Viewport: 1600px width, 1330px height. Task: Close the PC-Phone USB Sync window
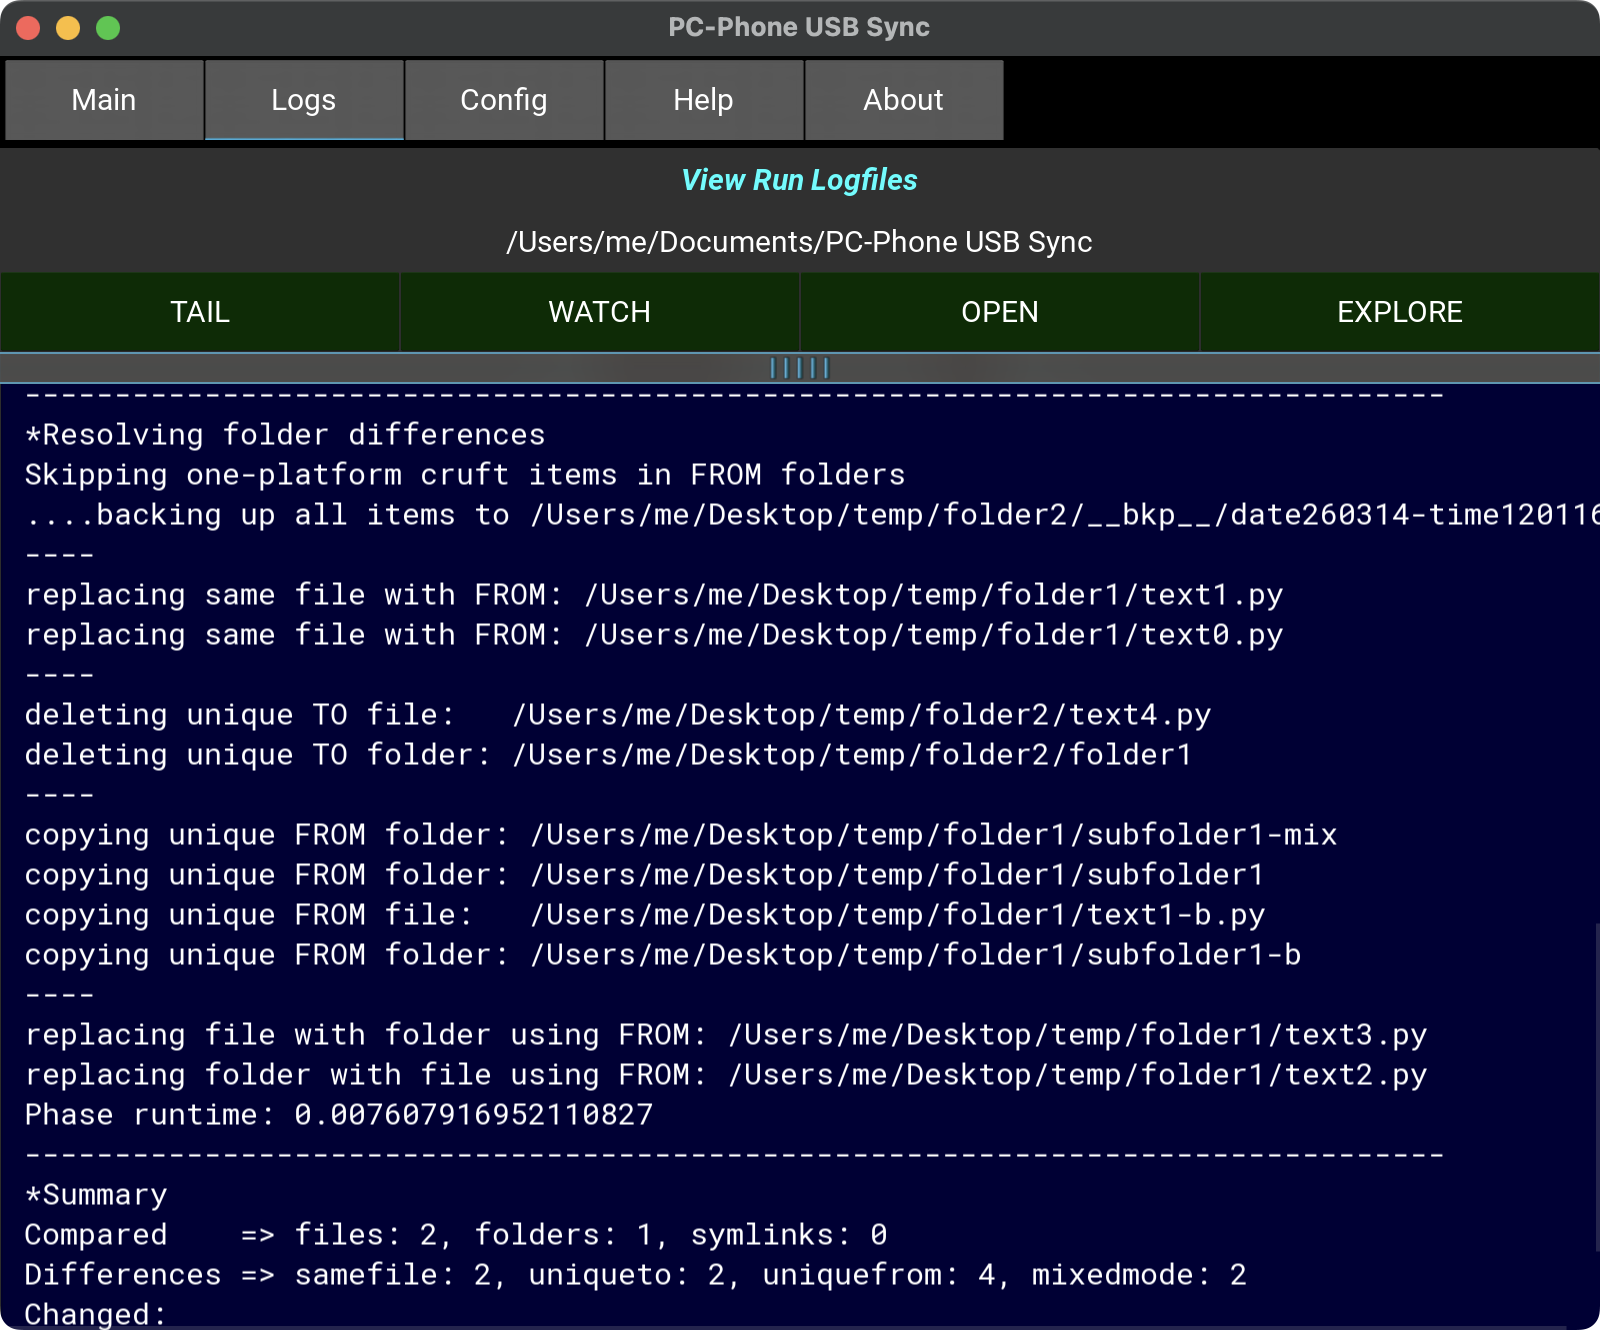click(x=28, y=28)
